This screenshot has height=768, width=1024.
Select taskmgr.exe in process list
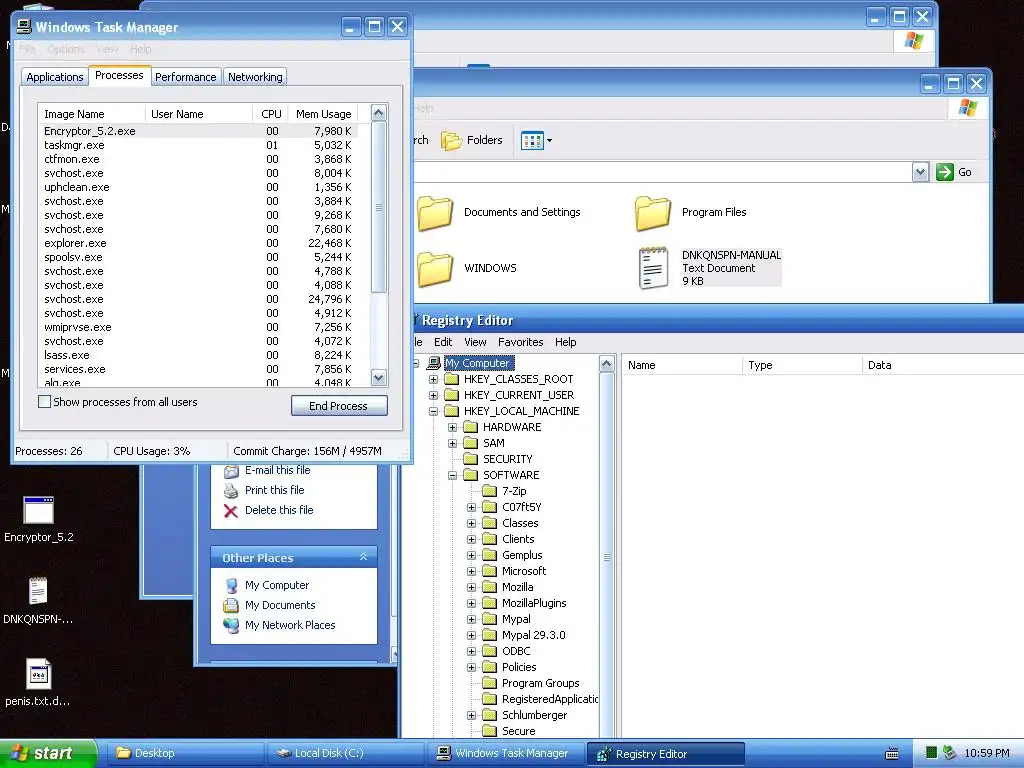click(198, 145)
